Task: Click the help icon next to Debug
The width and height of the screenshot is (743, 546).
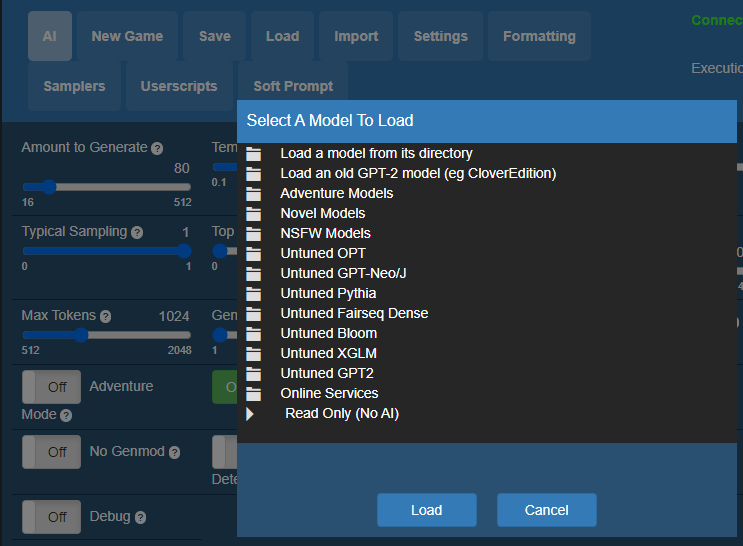Action: pyautogui.click(x=140, y=517)
